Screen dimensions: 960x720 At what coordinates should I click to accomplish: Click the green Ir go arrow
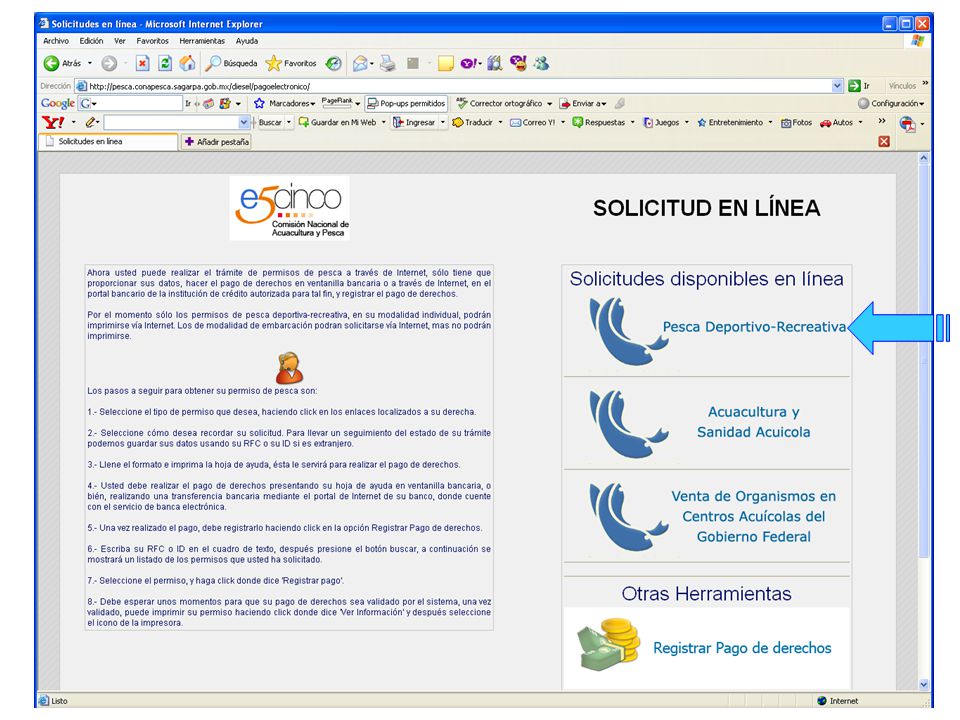coord(854,86)
